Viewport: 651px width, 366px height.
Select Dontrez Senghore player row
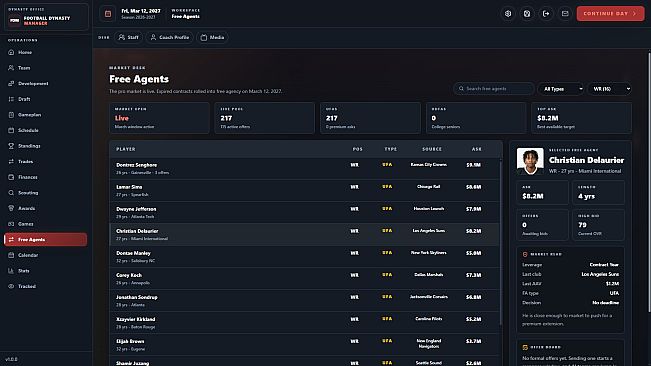click(304, 168)
